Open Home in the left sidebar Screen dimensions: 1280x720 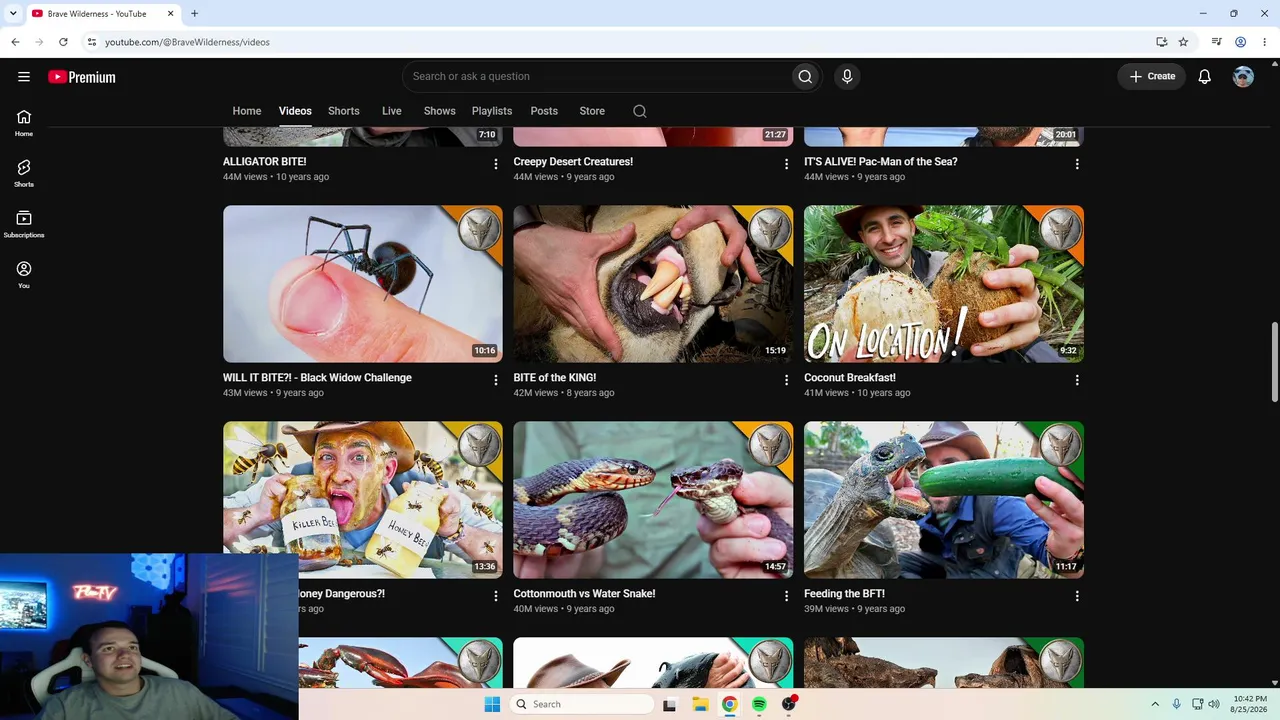[24, 123]
